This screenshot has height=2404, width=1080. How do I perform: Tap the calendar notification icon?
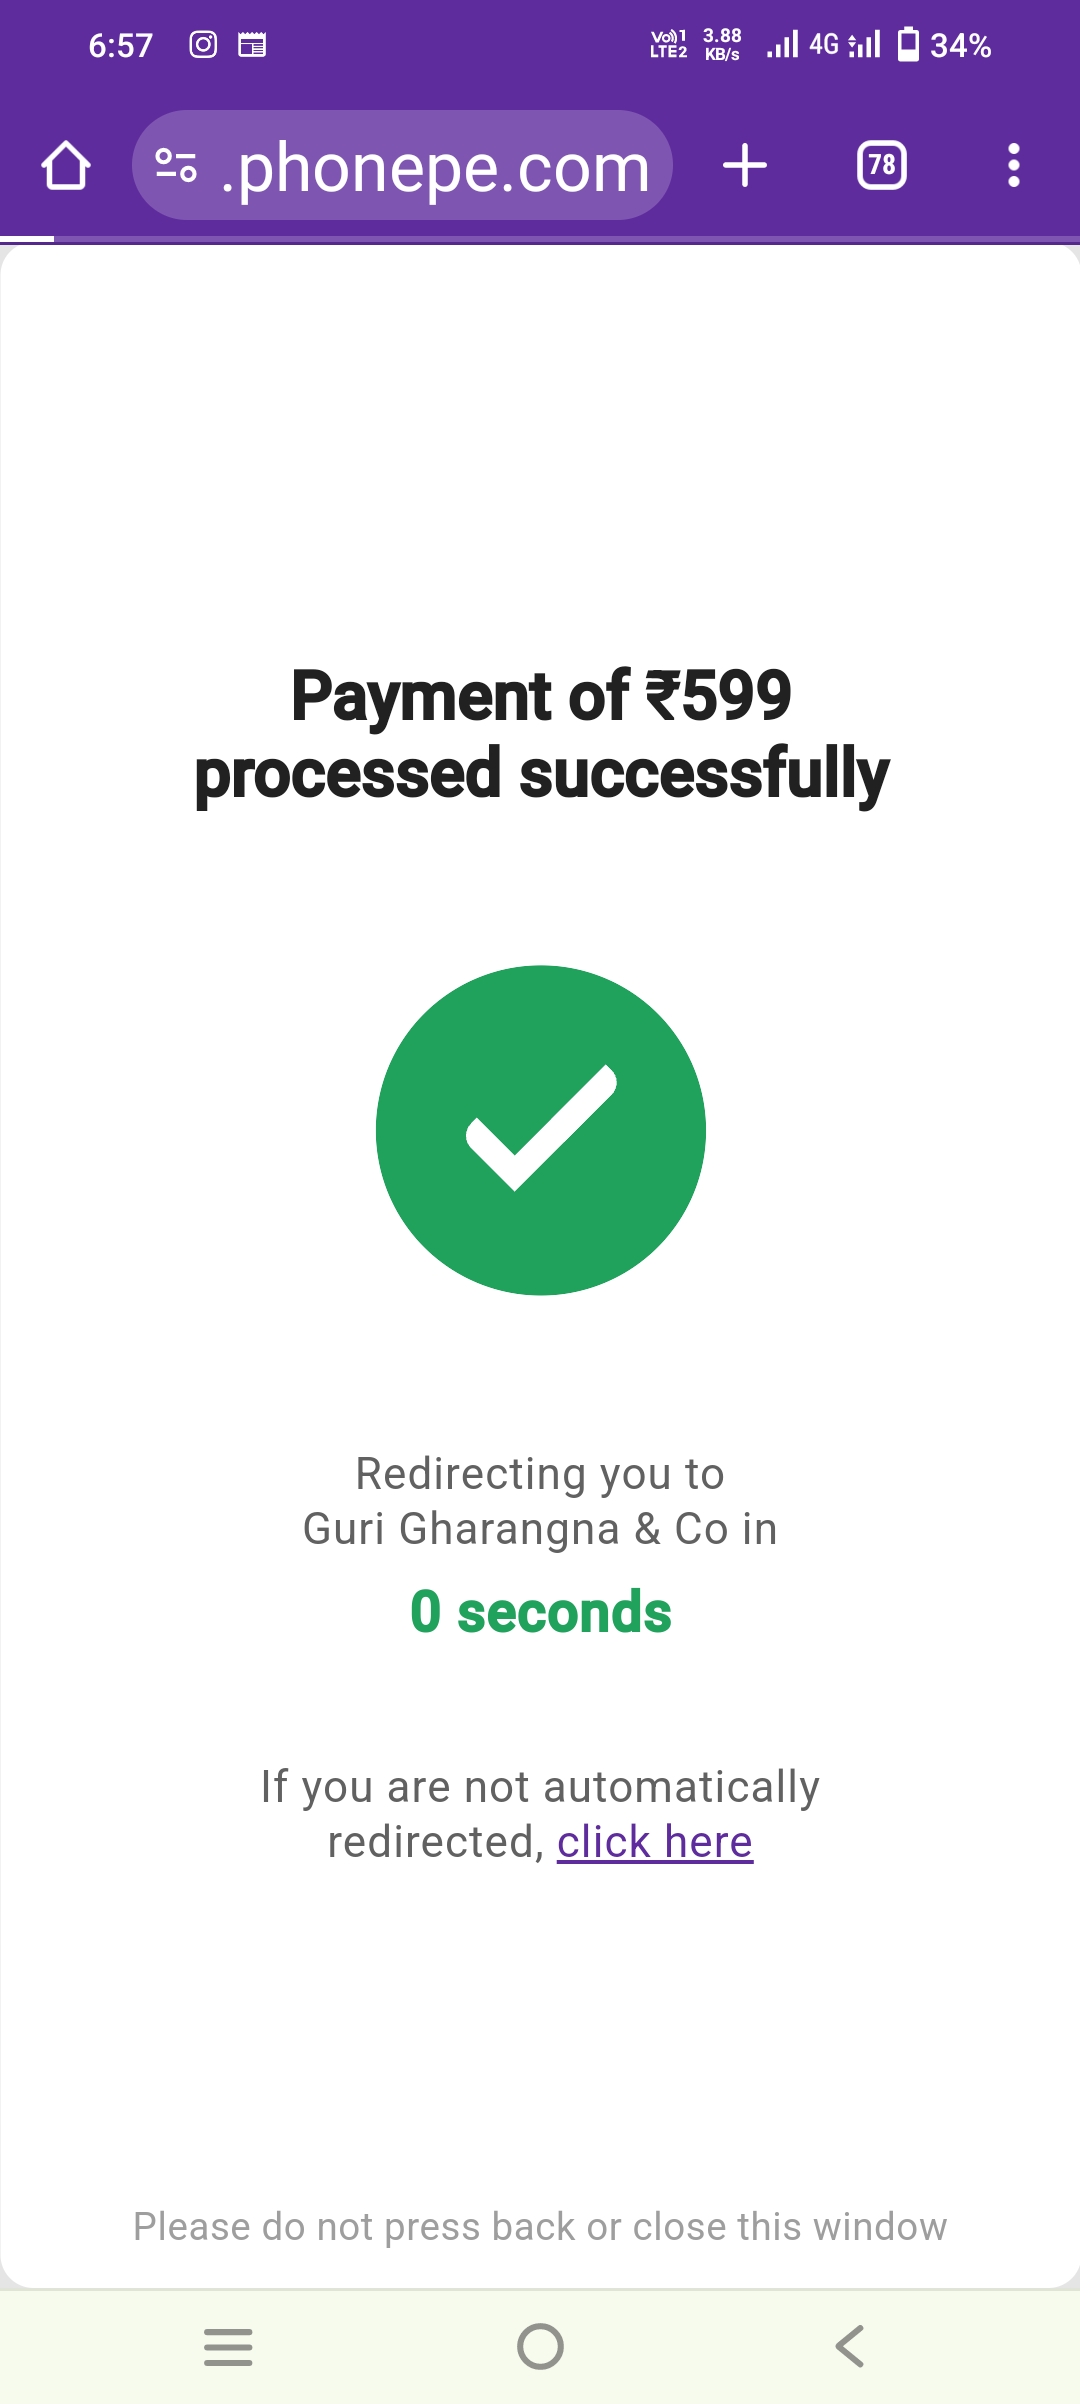pos(252,45)
